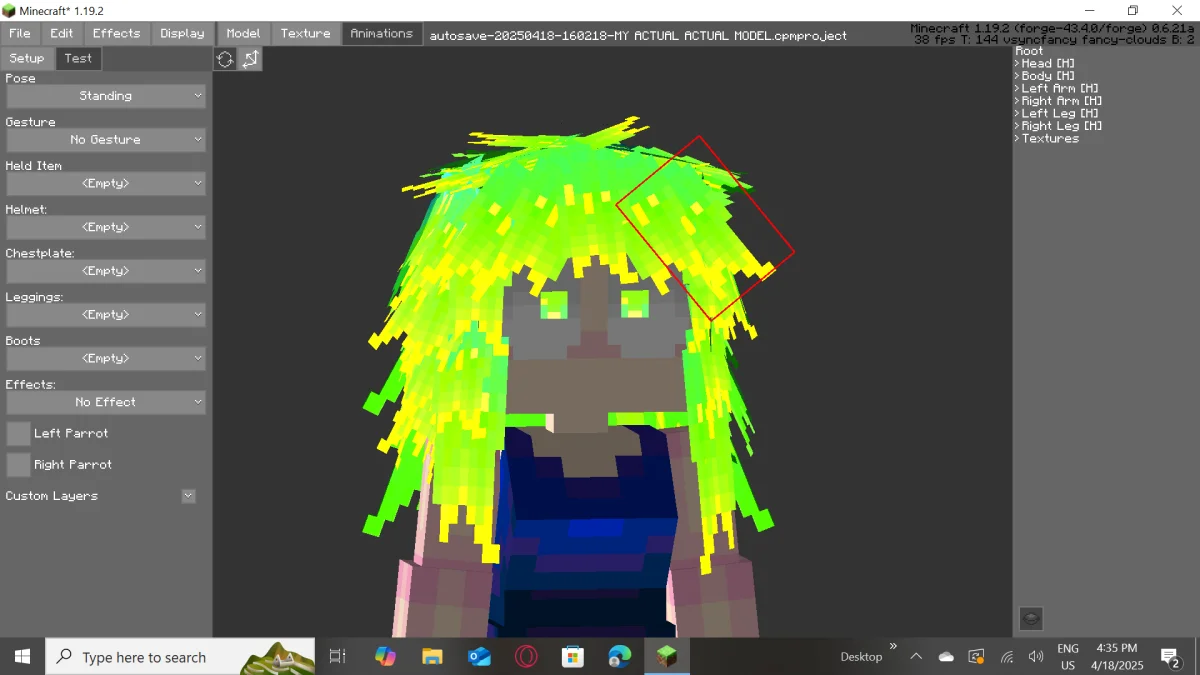
Task: Open Opera browser from taskbar
Action: pyautogui.click(x=526, y=657)
